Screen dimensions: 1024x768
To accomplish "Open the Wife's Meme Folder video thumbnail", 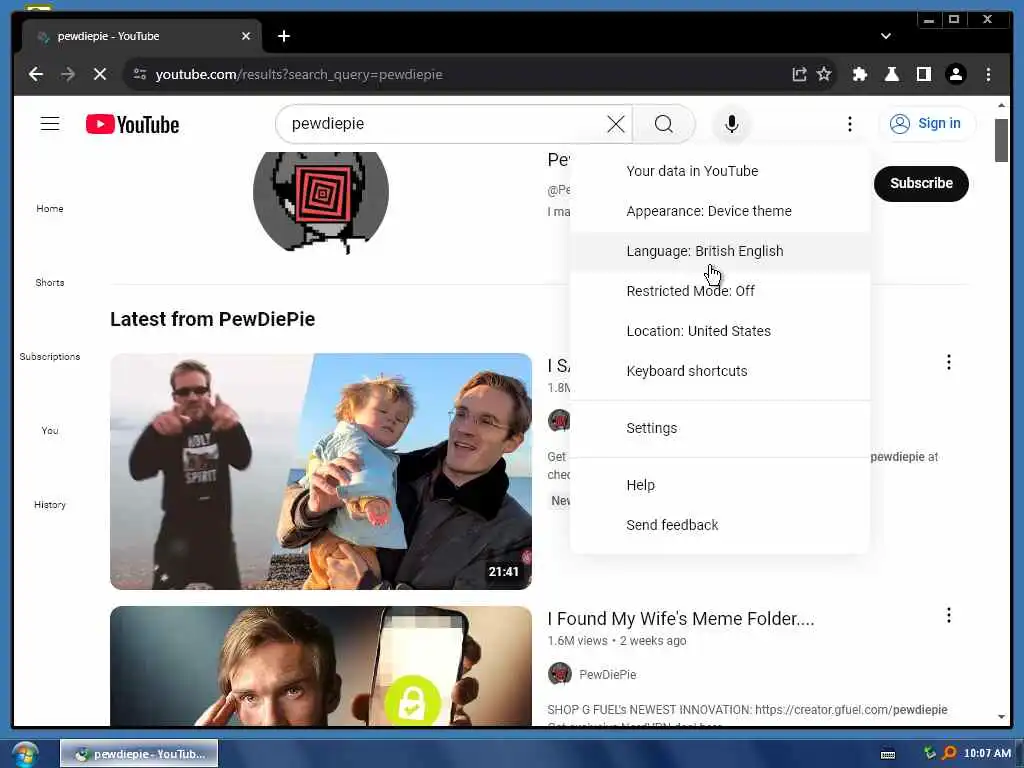I will point(321,665).
